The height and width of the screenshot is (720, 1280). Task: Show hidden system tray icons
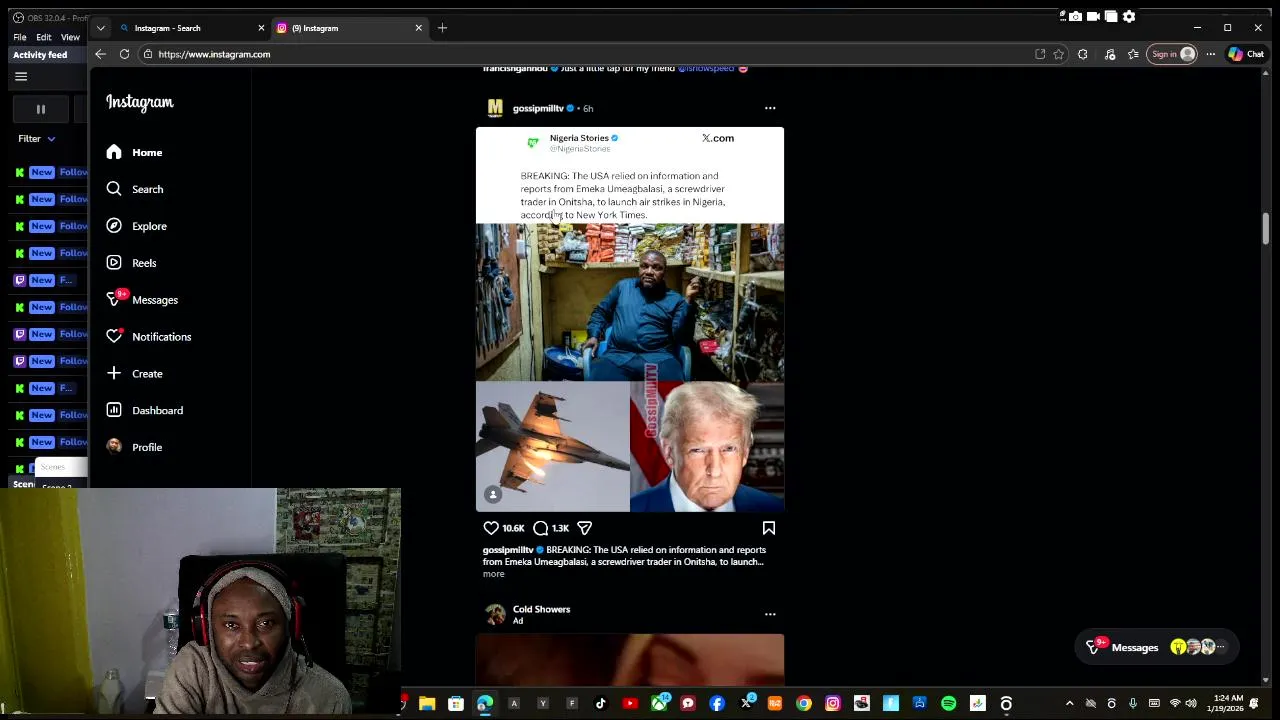tap(1070, 704)
